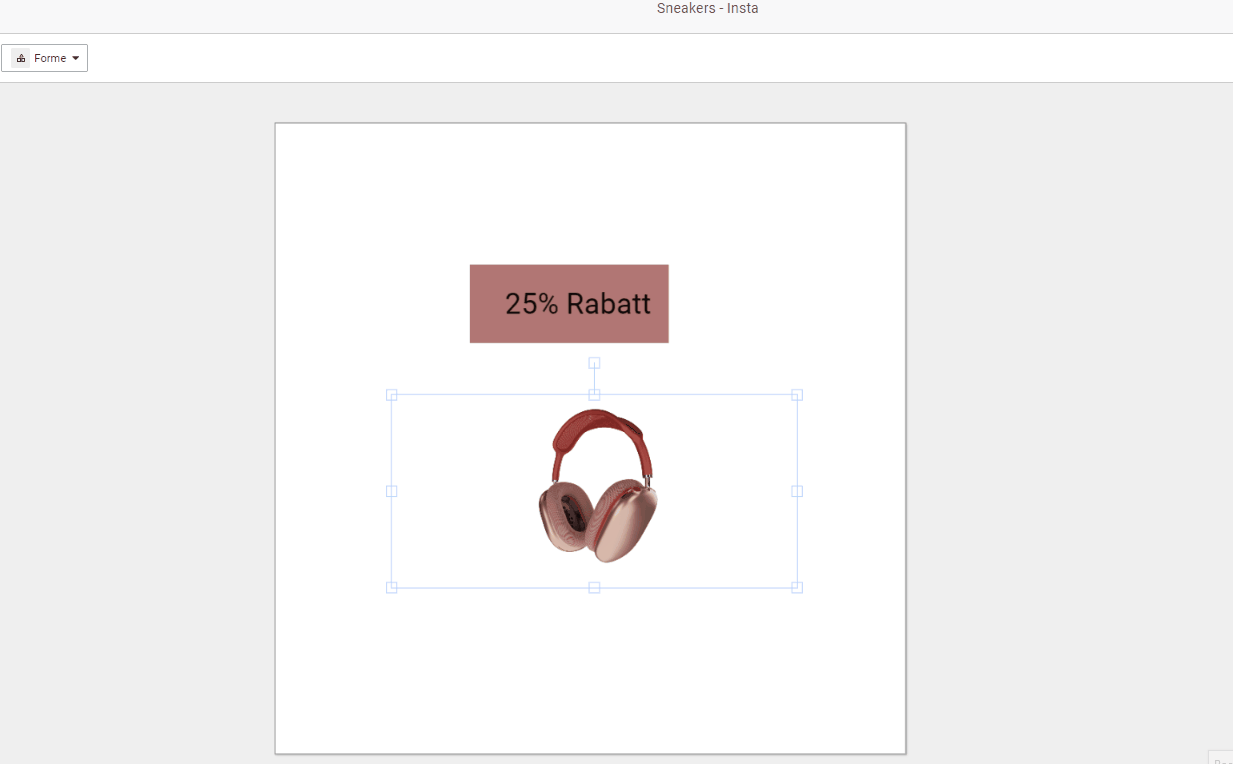Click the top-right resize handle of selection

click(x=797, y=395)
